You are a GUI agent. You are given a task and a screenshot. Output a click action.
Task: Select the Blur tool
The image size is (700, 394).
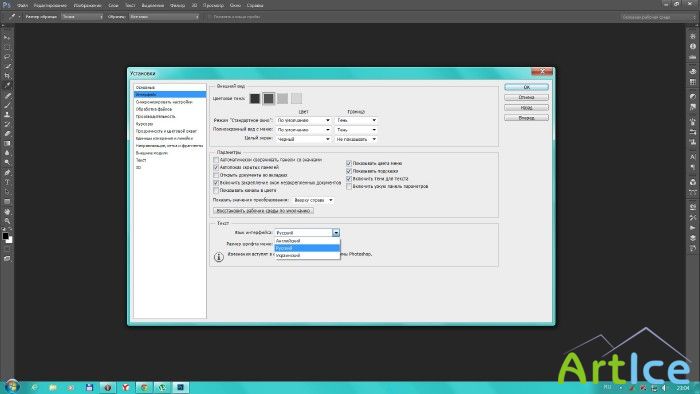(7, 153)
